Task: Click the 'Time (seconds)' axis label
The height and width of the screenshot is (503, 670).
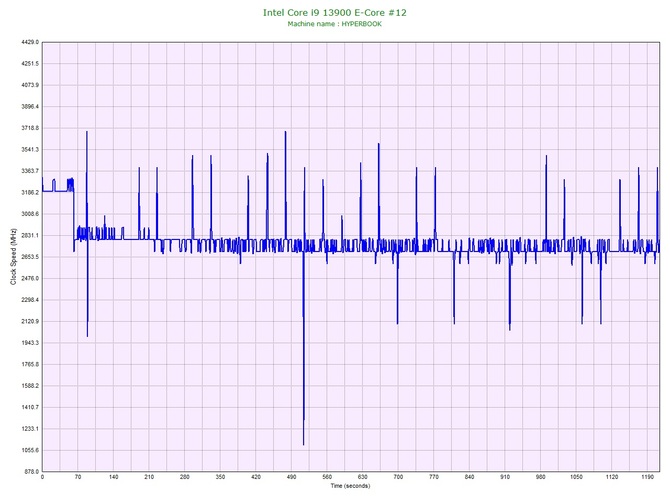Action: 350,486
